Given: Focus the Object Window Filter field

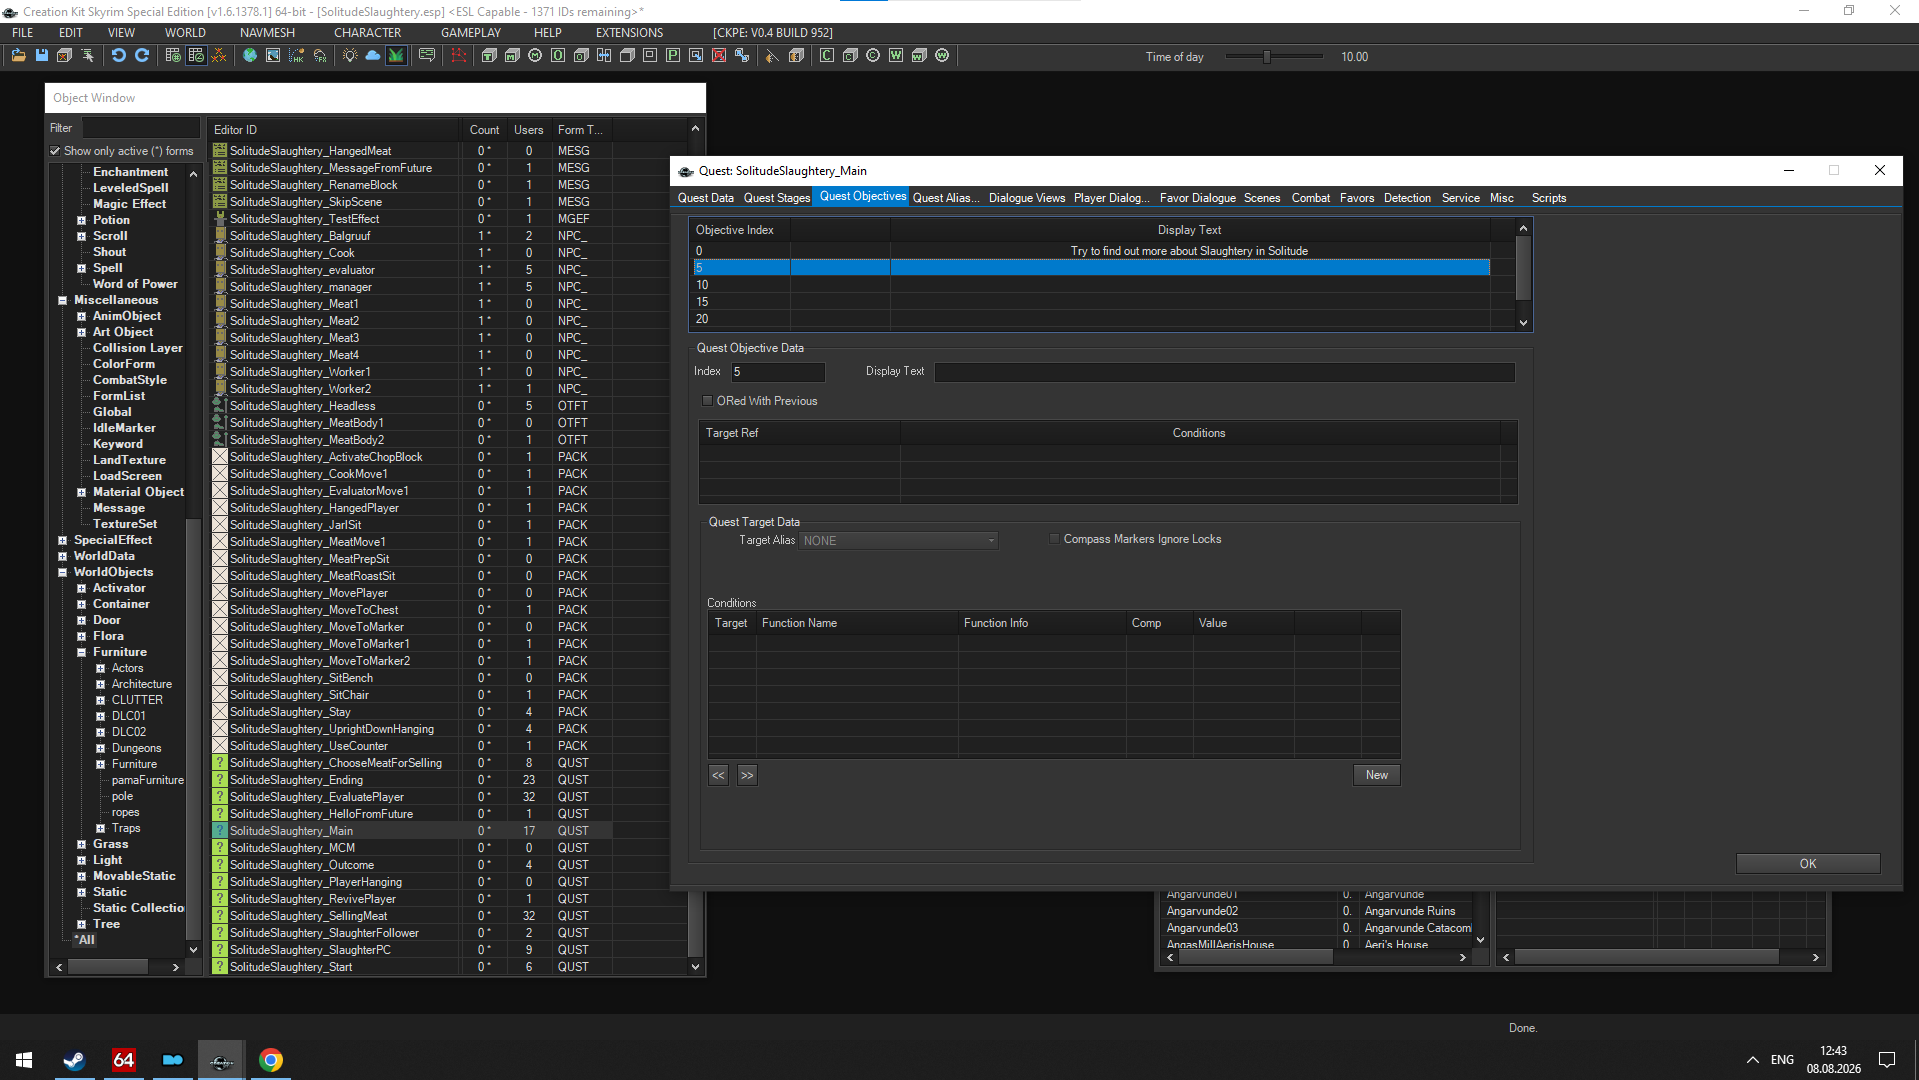Looking at the screenshot, I should pos(141,128).
